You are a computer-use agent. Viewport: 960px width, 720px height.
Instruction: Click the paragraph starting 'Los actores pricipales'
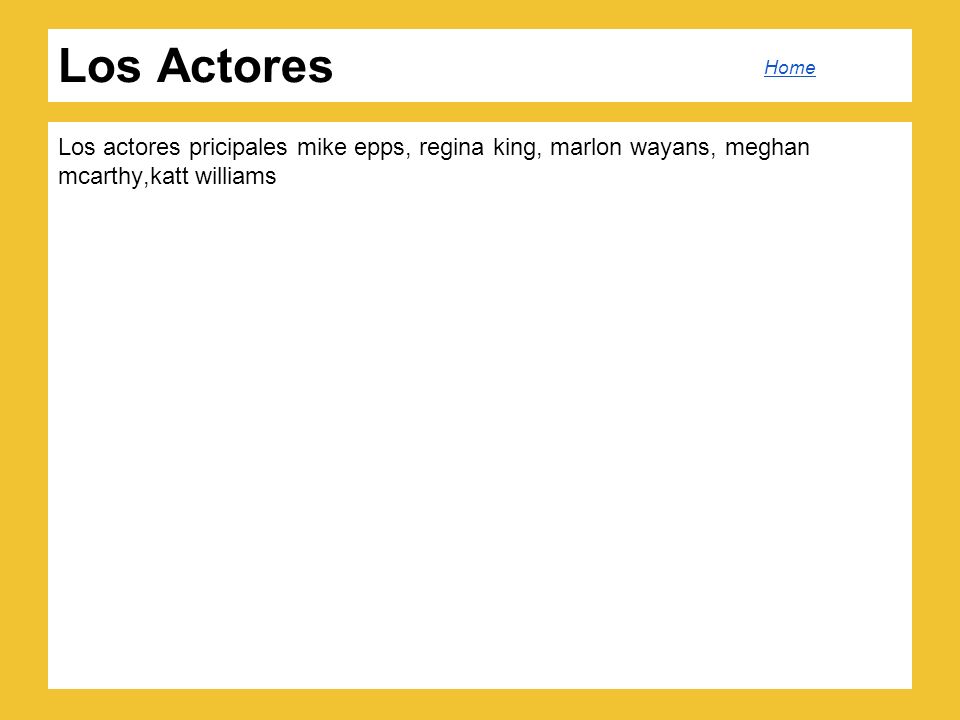coord(434,162)
